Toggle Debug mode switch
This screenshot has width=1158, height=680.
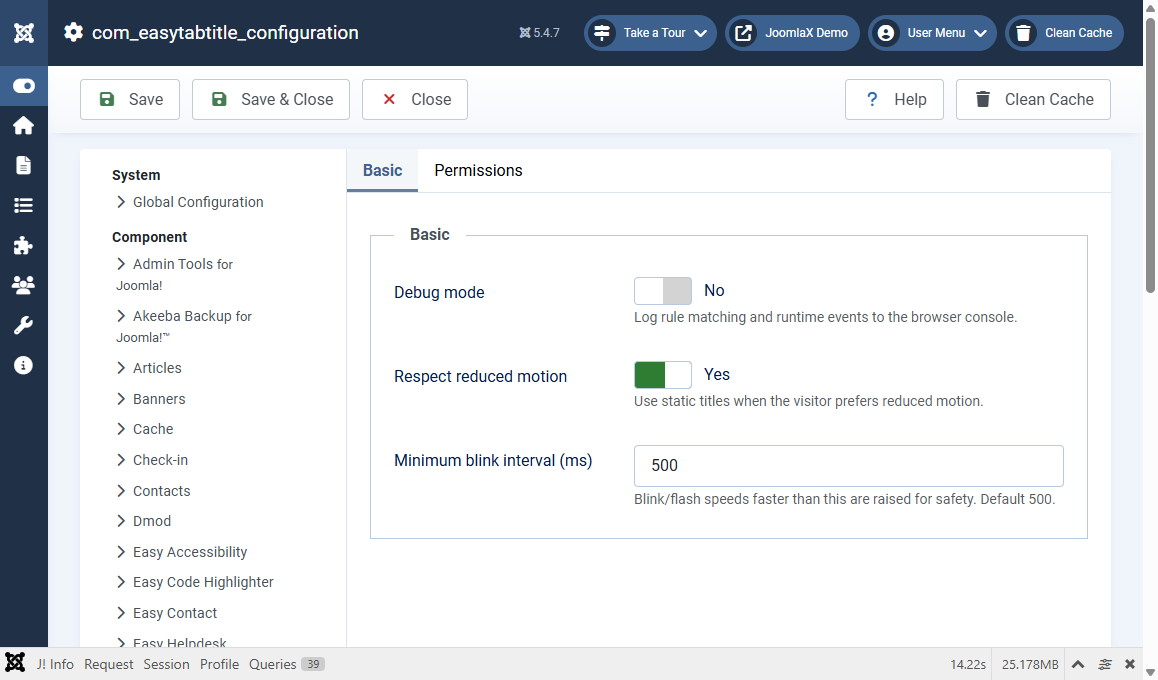(x=662, y=291)
